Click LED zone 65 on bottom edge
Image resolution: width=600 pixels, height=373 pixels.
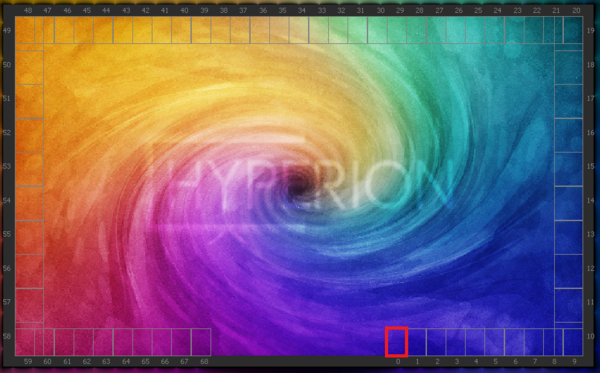point(142,342)
